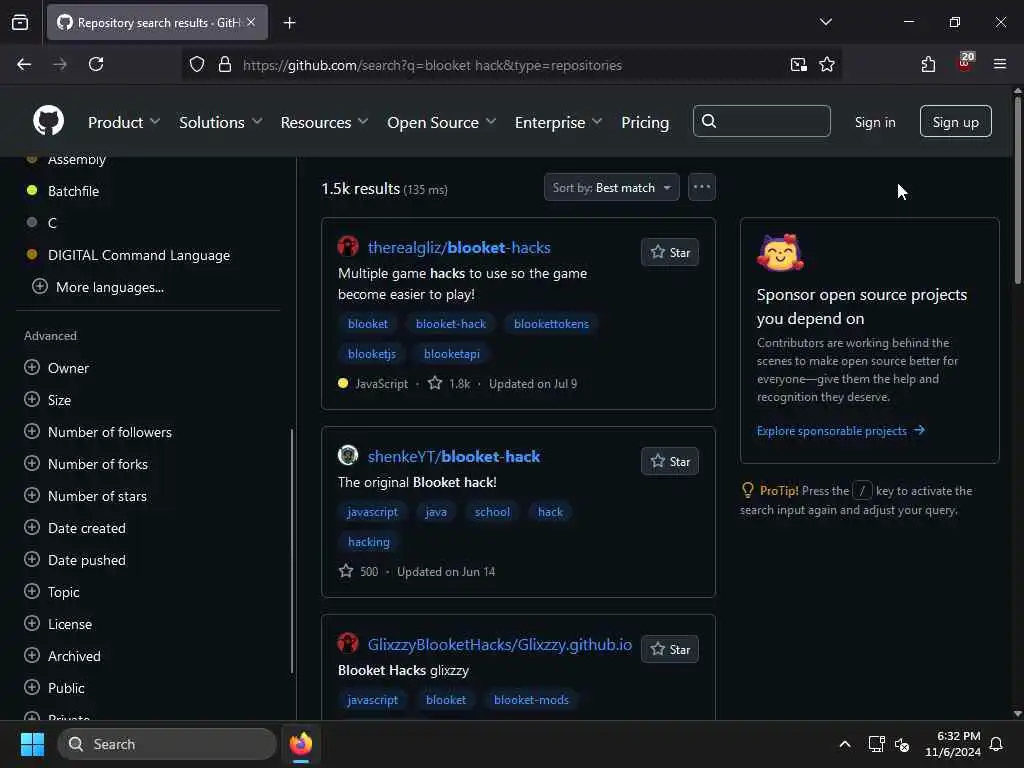1024x768 pixels.
Task: Click the Firefox address bar URL
Action: tap(432, 65)
